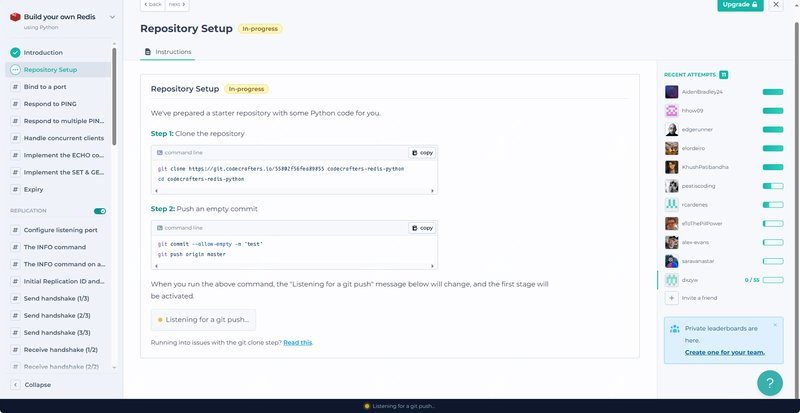
Task: Click AidenBradley24's avatar in recent attempts
Action: pyautogui.click(x=671, y=92)
